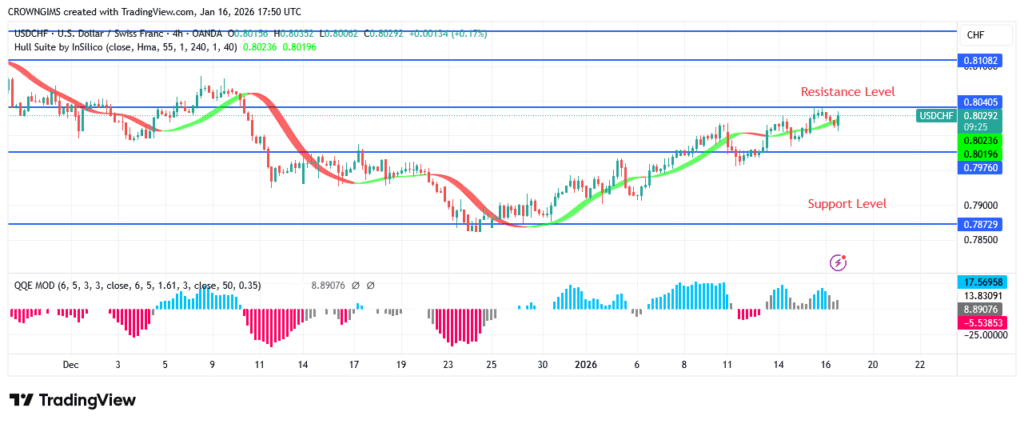Click the 0.78729 support price label
This screenshot has height=424, width=1024.
pos(980,224)
